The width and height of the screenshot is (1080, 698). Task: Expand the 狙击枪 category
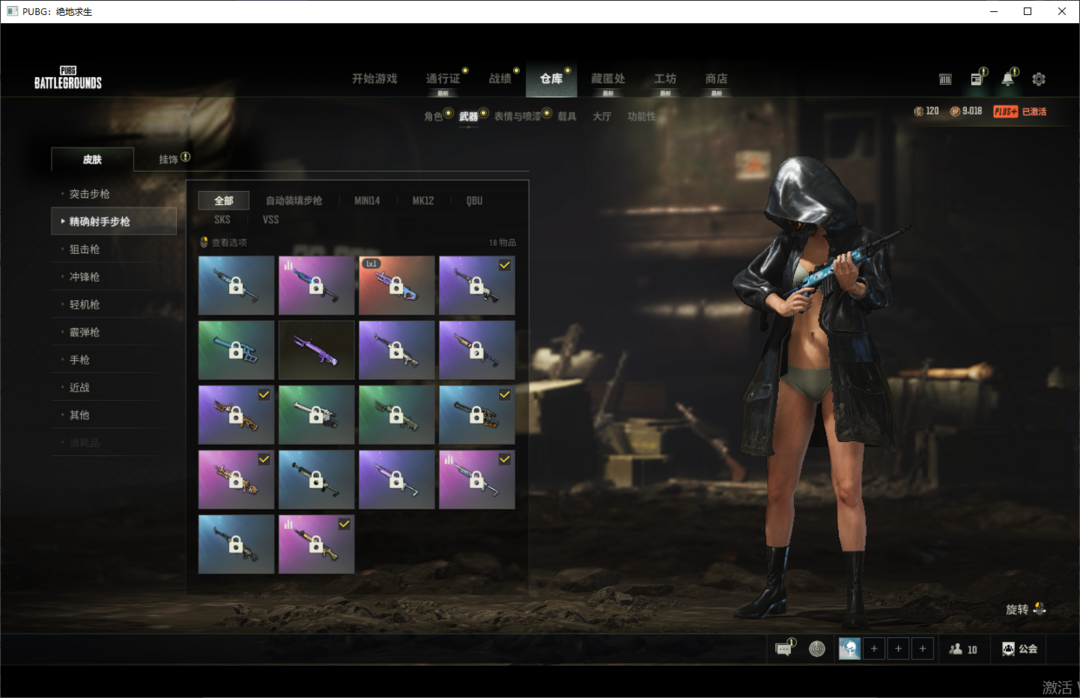point(114,249)
